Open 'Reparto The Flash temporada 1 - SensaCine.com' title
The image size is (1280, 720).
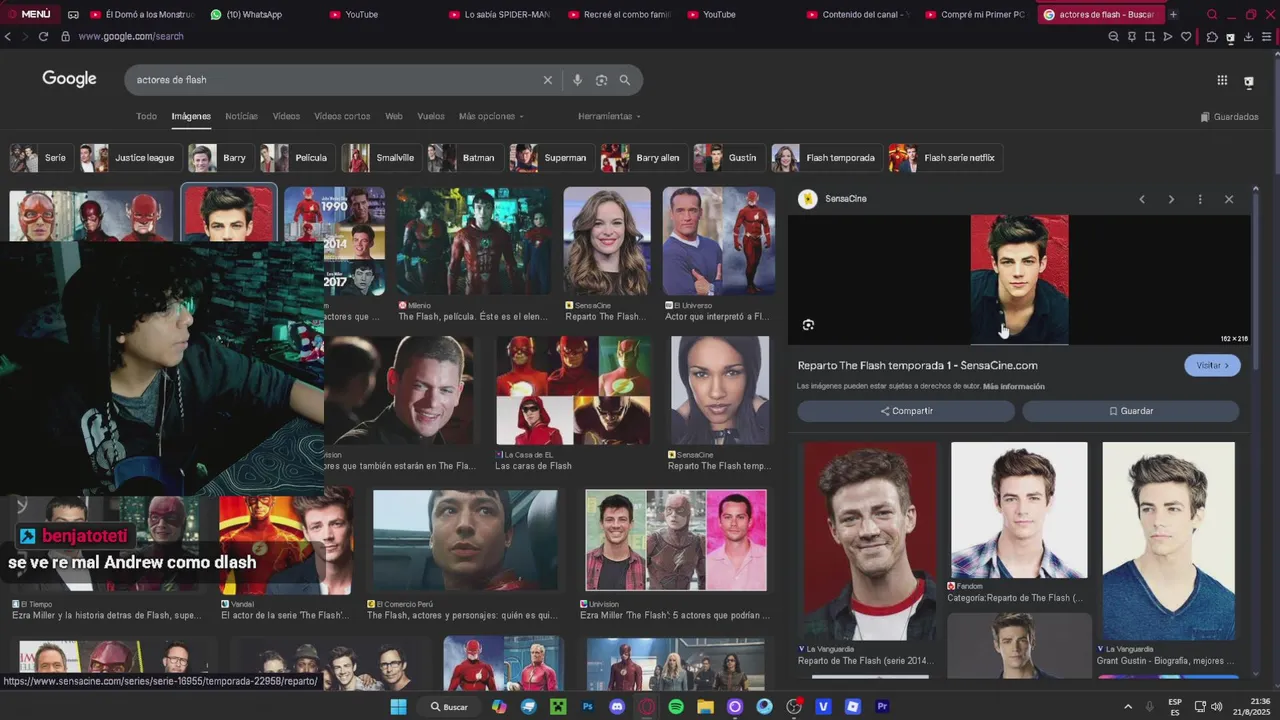[917, 365]
